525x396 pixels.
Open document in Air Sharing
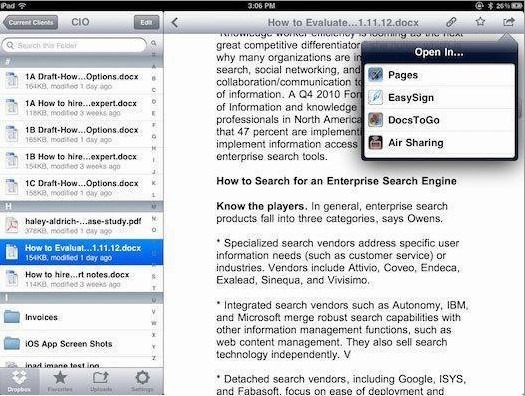point(439,143)
